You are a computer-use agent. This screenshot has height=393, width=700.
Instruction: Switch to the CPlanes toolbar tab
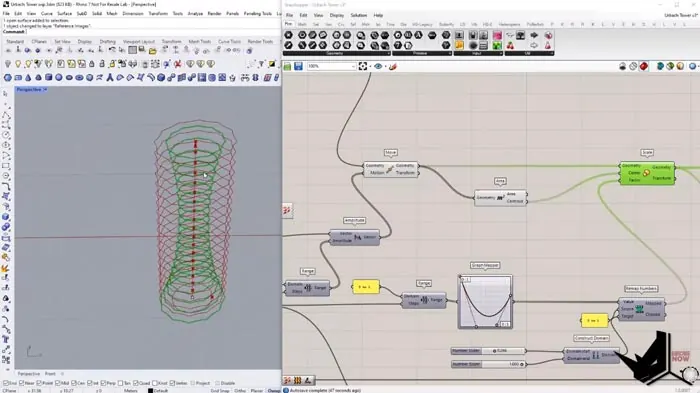(x=39, y=42)
